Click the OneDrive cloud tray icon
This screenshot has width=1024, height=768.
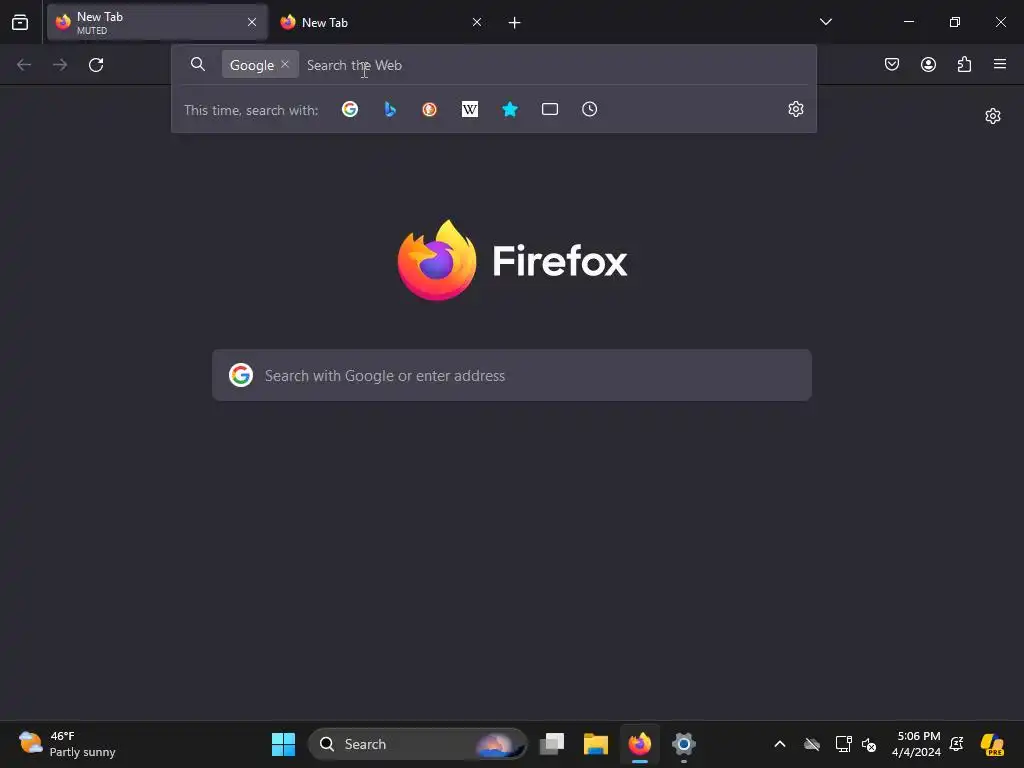[812, 744]
